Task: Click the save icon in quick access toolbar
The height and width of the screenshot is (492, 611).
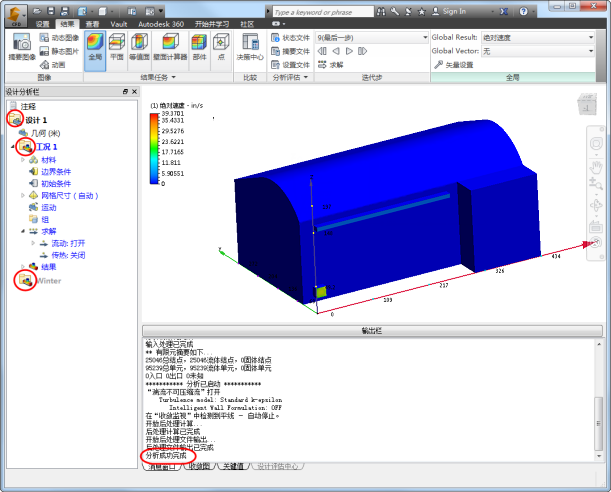Action: [51, 12]
